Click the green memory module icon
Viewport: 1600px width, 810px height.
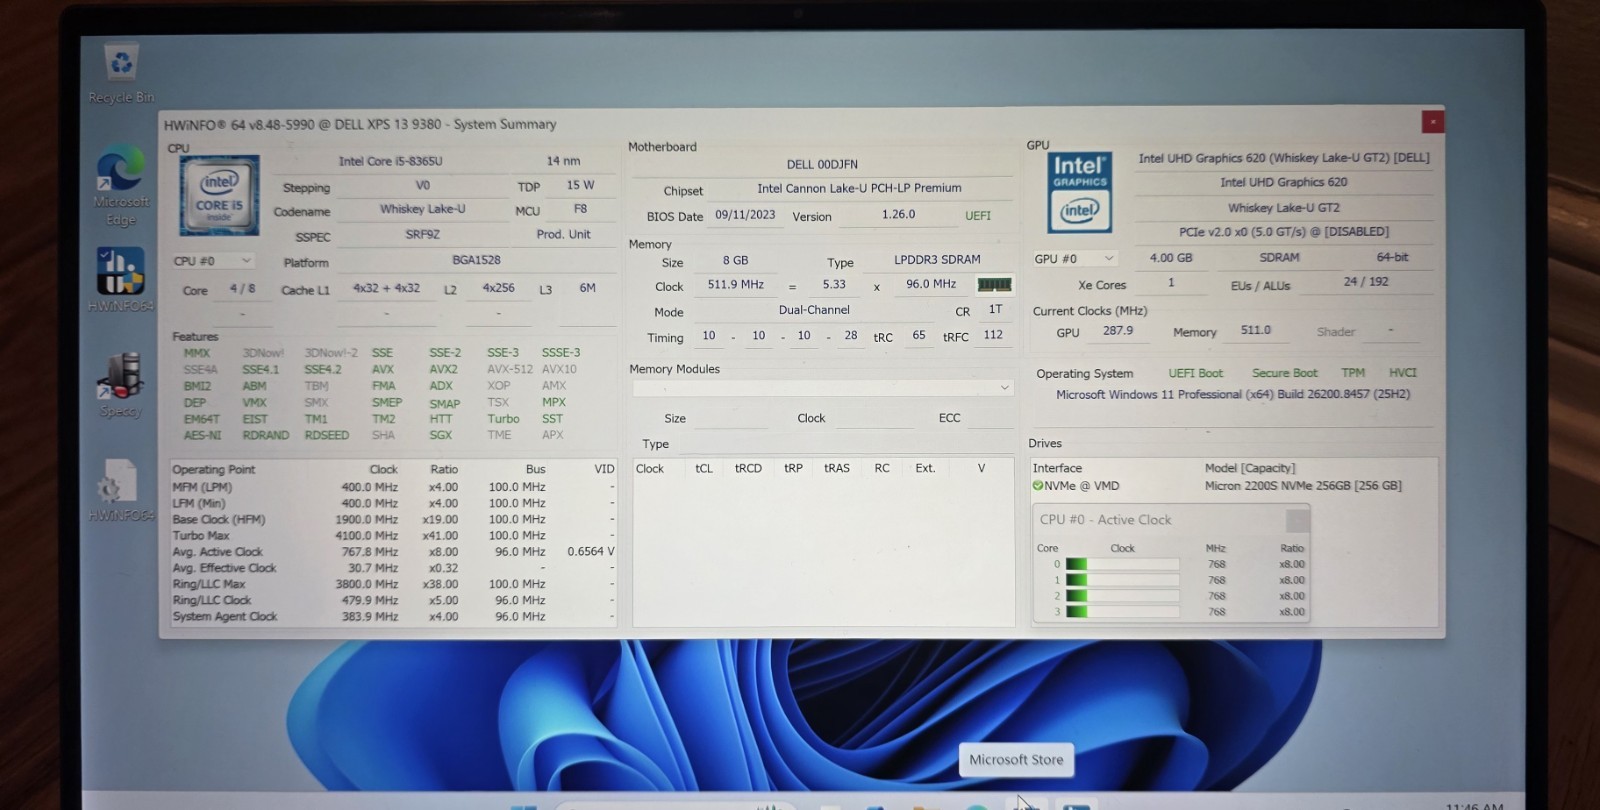click(x=994, y=285)
